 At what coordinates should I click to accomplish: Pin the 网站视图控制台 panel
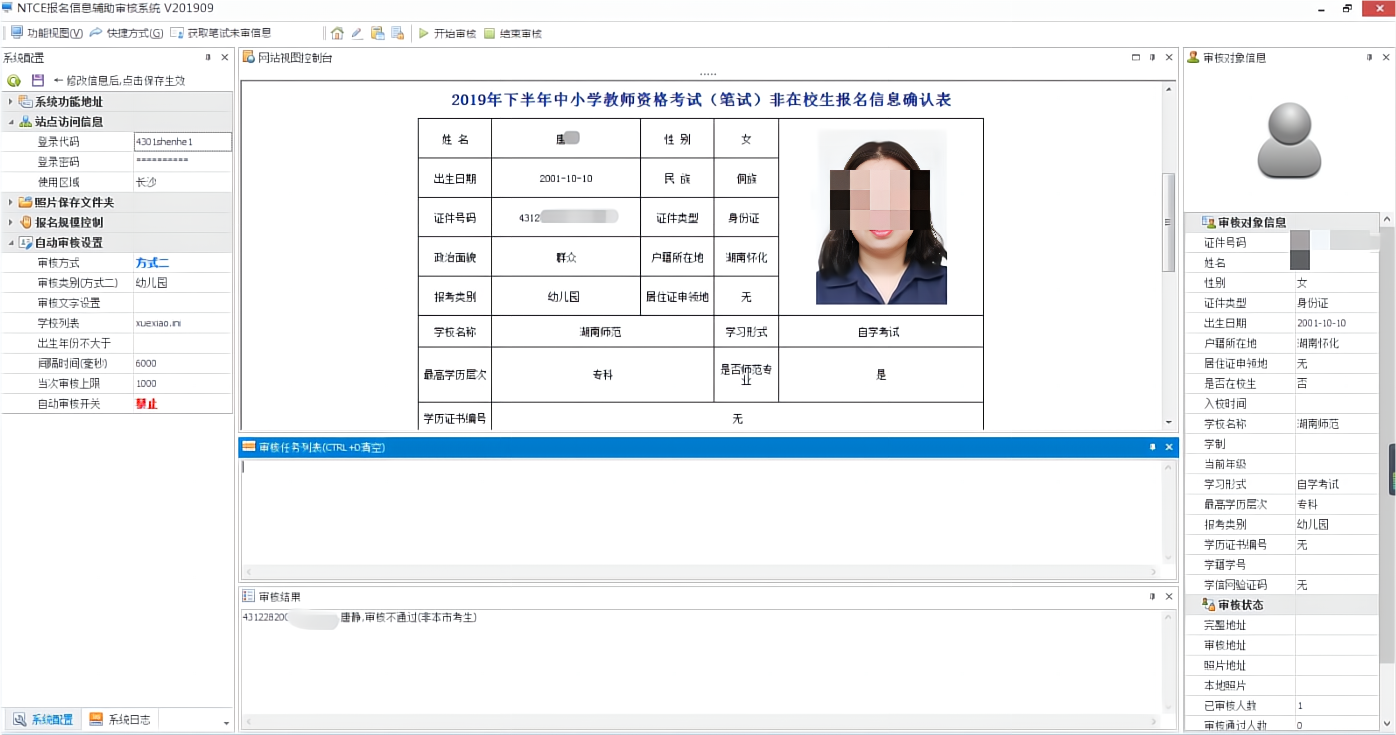click(1152, 58)
